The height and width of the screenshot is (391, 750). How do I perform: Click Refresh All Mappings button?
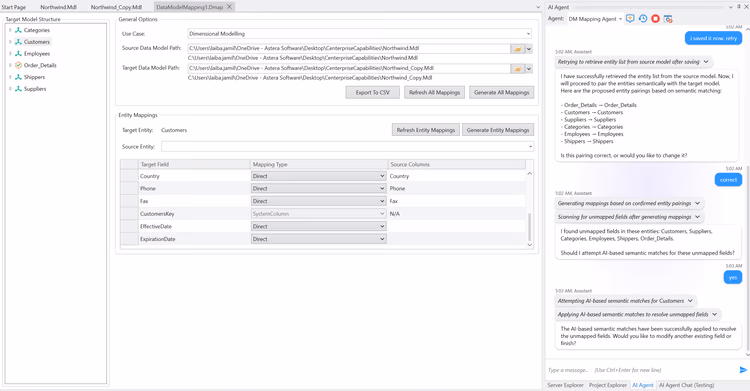[x=434, y=92]
